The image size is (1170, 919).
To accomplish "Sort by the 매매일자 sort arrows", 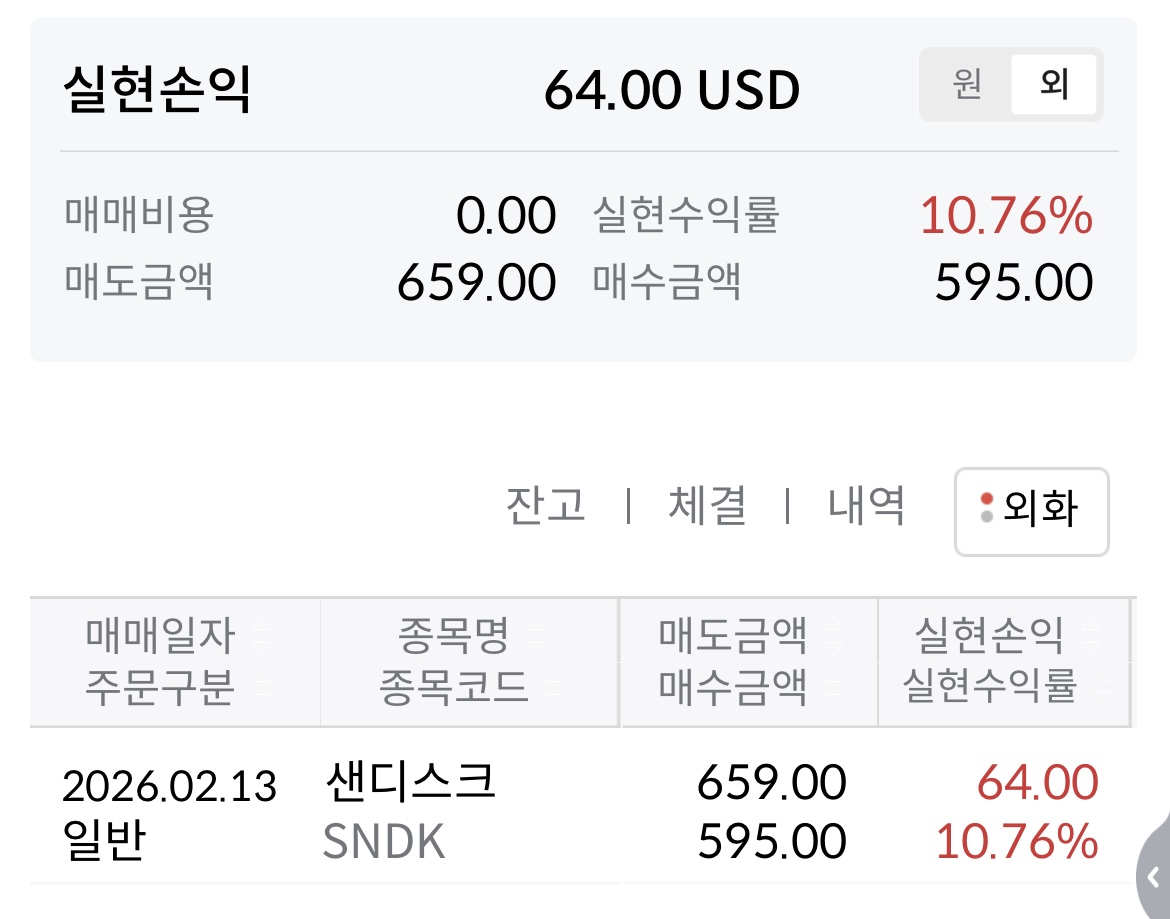I will point(261,635).
